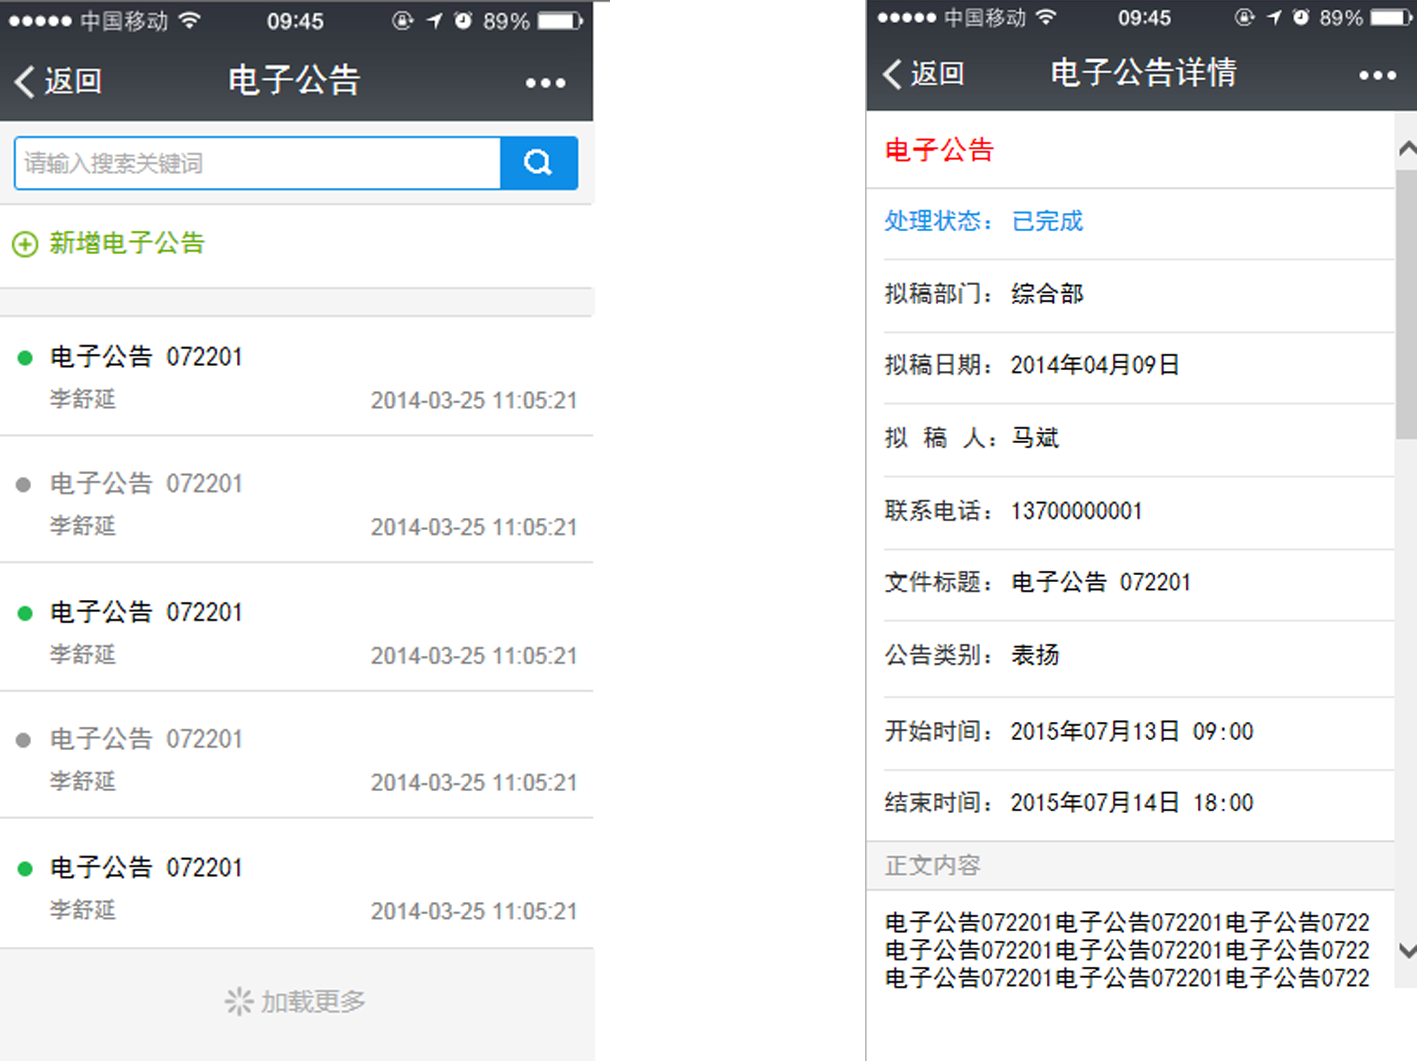Screen dimensions: 1417x1061
Task: Click scroll-down arrow on the detail screen scrollbar
Action: click(x=1407, y=951)
